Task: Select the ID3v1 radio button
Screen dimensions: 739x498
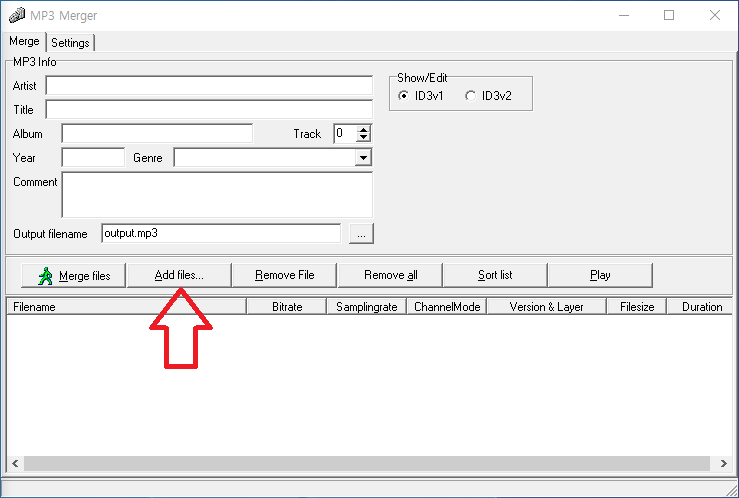Action: pos(403,96)
